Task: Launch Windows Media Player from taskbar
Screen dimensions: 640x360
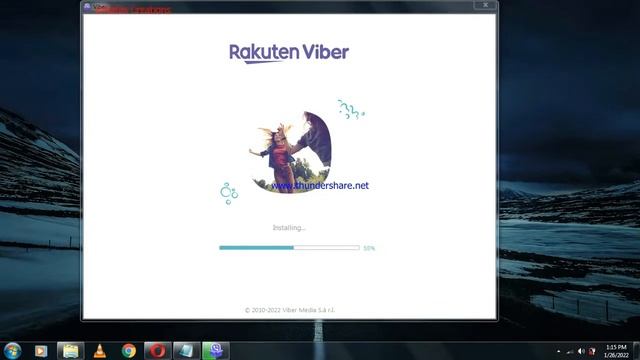Action: [x=41, y=351]
